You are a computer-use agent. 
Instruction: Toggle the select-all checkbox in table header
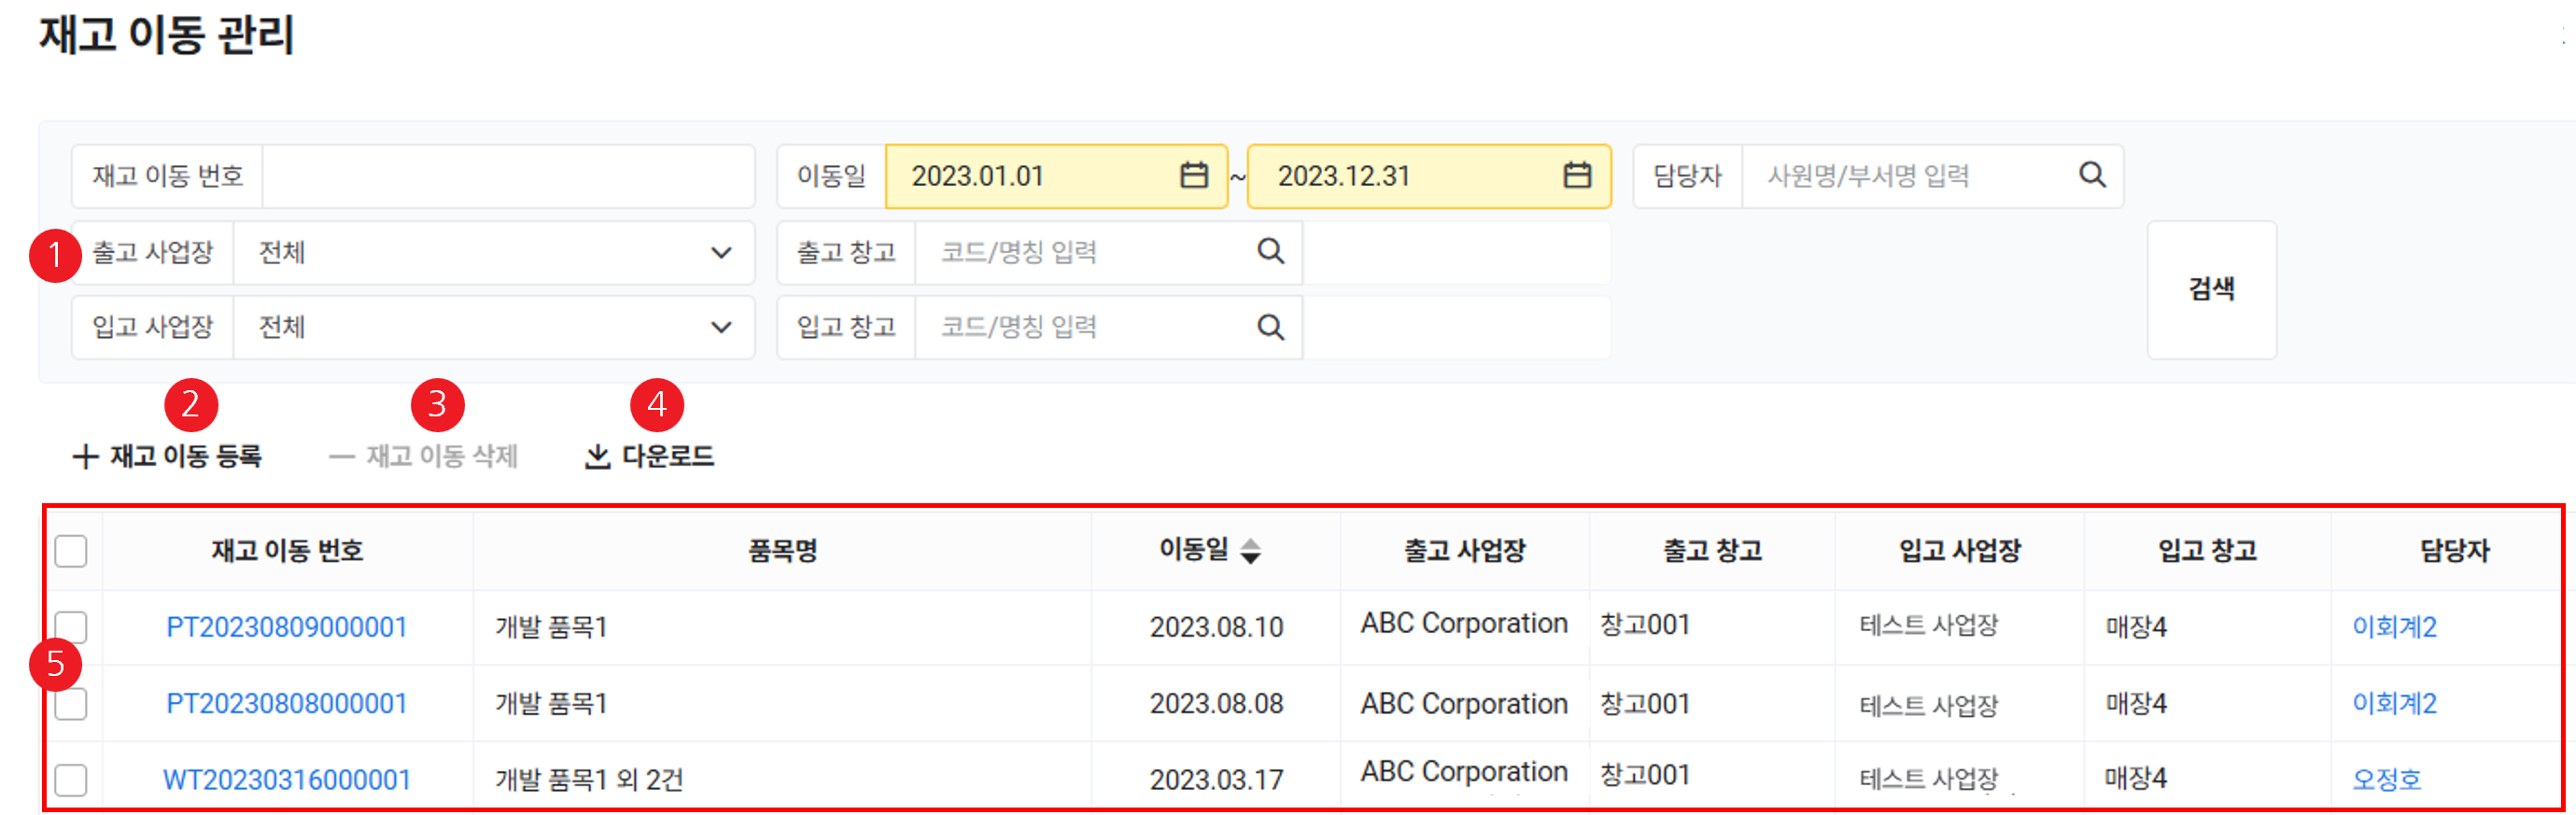[x=71, y=551]
